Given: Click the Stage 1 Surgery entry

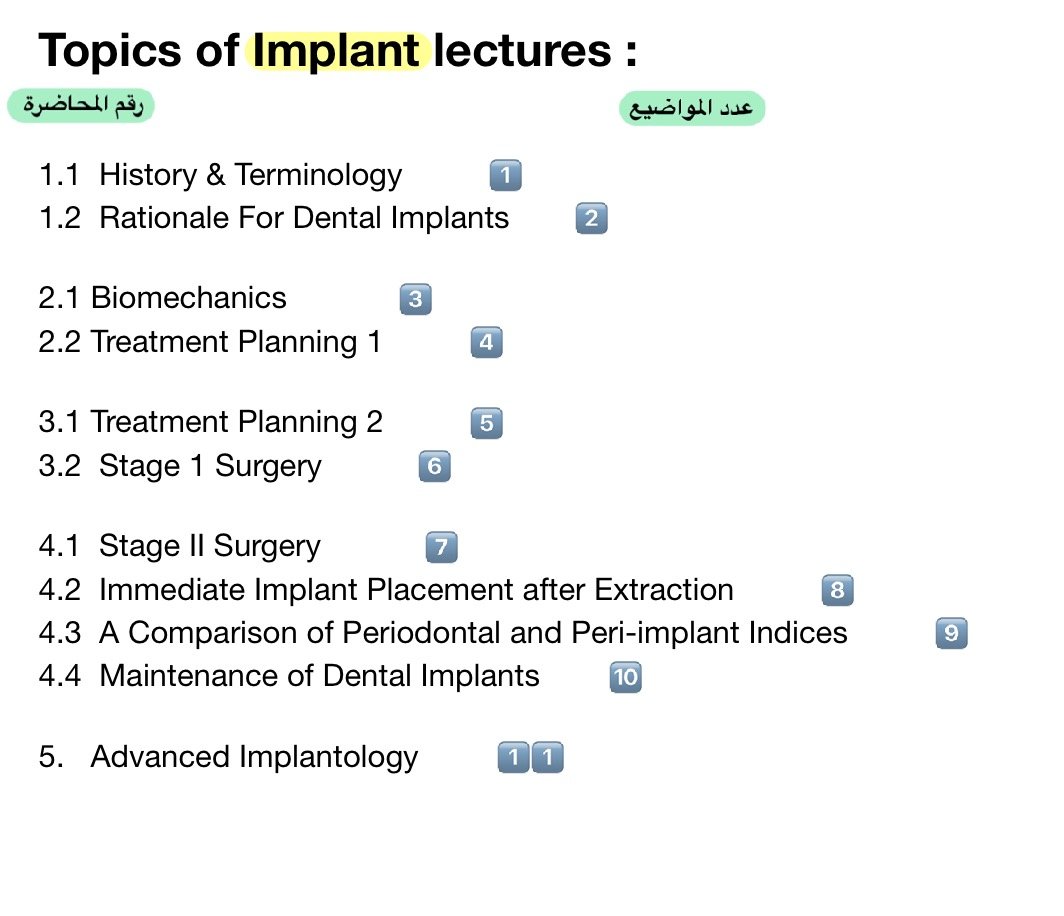Looking at the screenshot, I should [210, 466].
